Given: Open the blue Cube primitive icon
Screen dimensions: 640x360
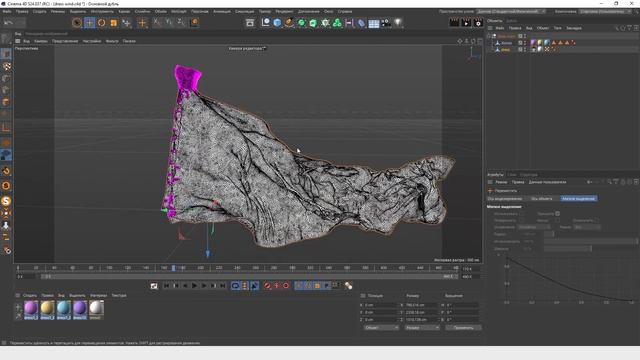Looking at the screenshot, I should pyautogui.click(x=277, y=23).
